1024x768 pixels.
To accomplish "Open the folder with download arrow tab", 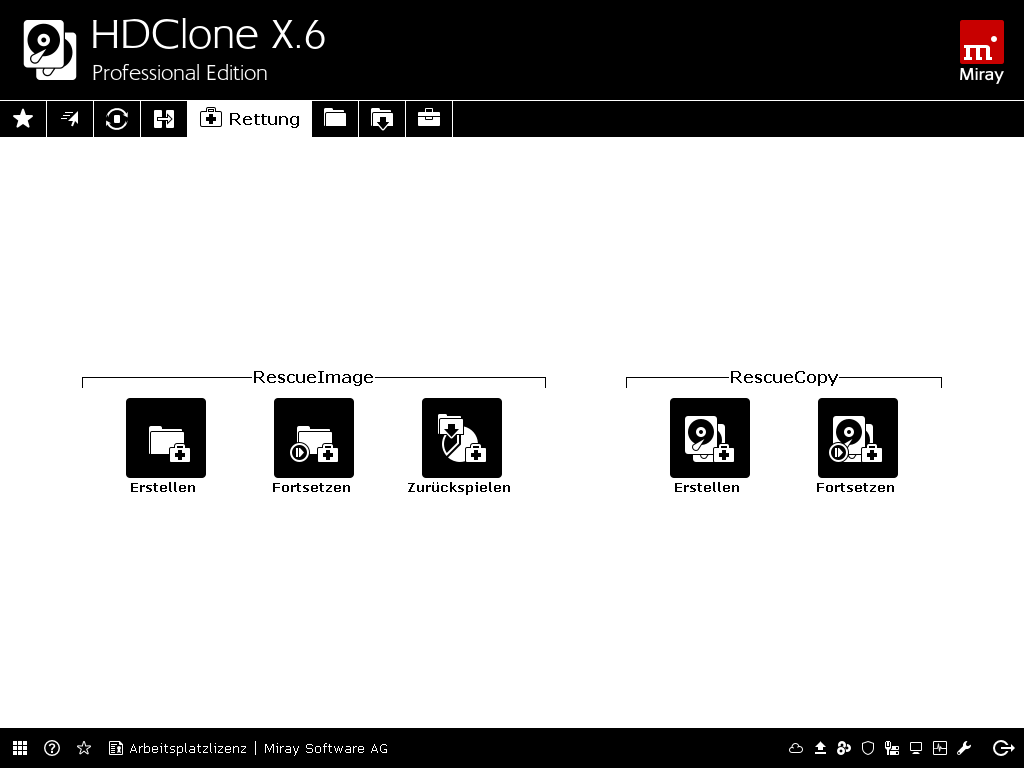I will (x=382, y=119).
